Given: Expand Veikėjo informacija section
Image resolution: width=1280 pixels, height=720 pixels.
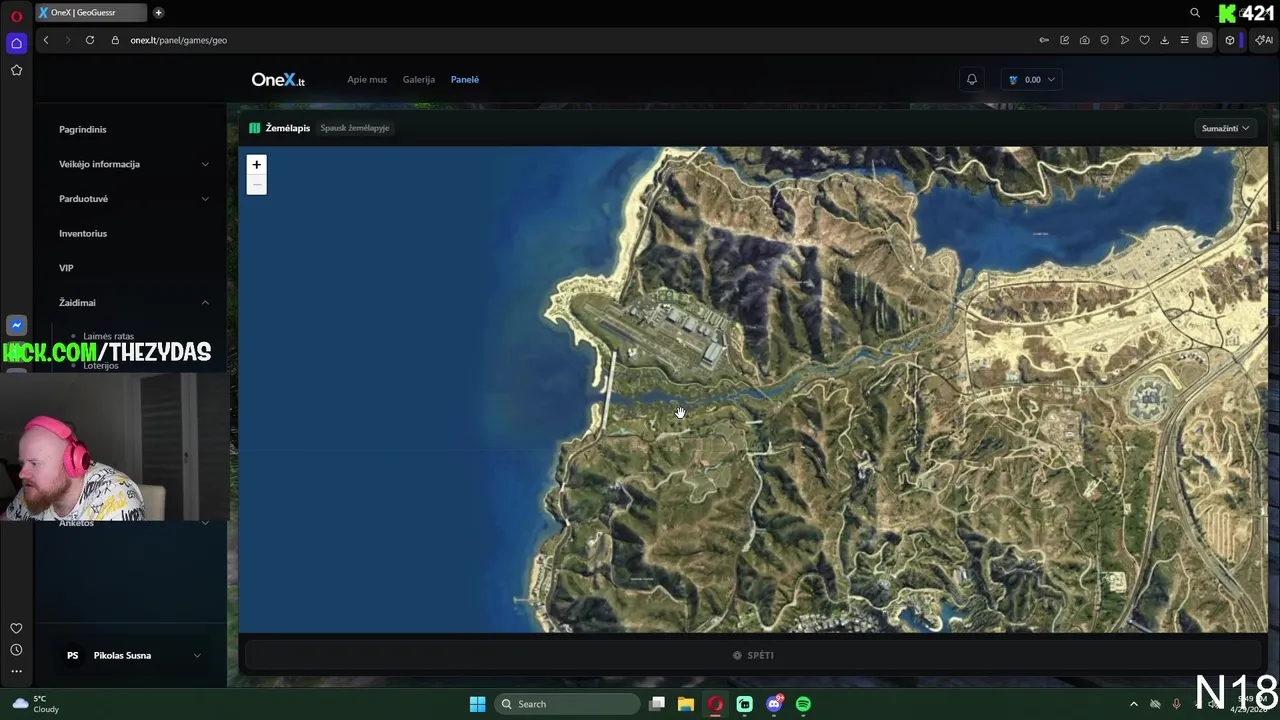Looking at the screenshot, I should click(134, 164).
